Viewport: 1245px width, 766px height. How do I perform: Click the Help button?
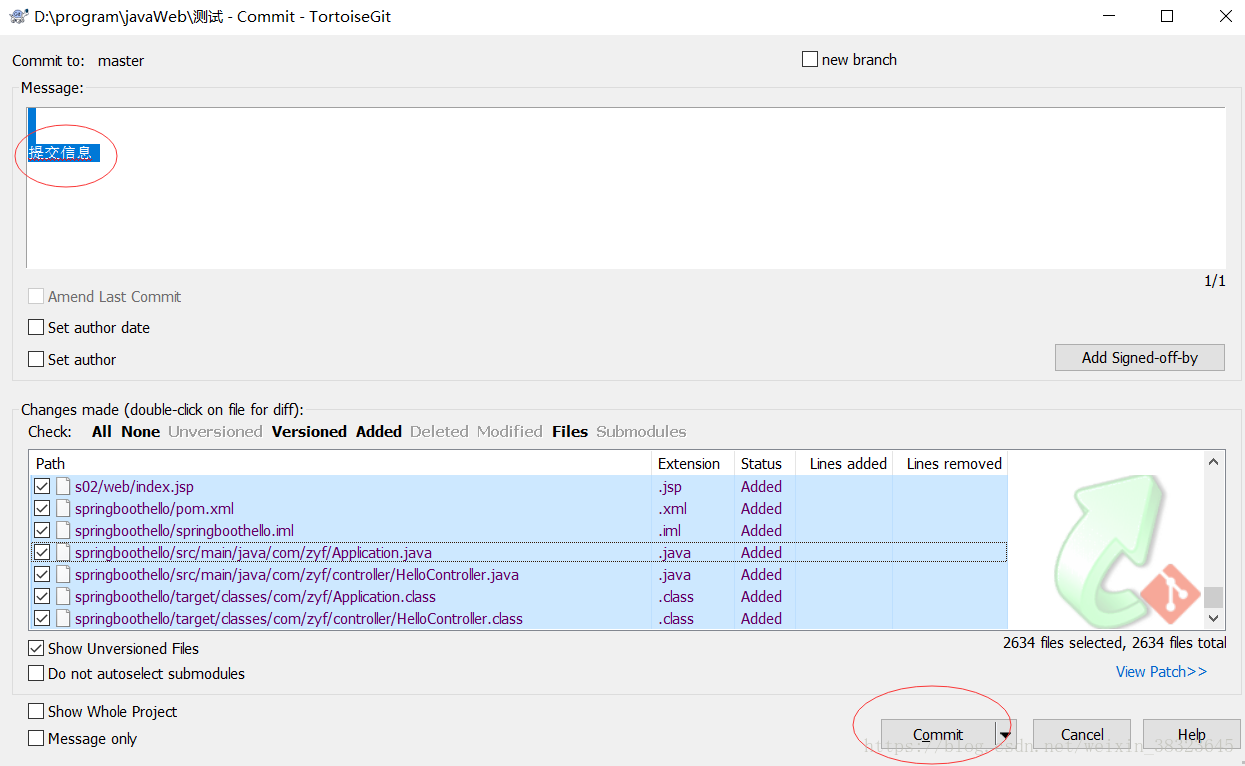tap(1191, 735)
